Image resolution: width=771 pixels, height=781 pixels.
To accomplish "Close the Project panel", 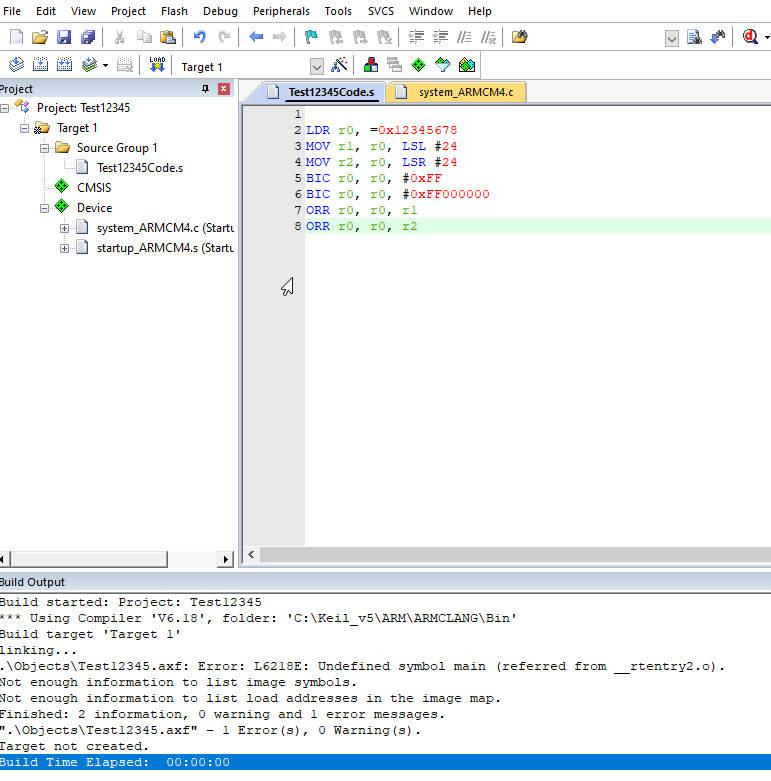I will click(224, 89).
